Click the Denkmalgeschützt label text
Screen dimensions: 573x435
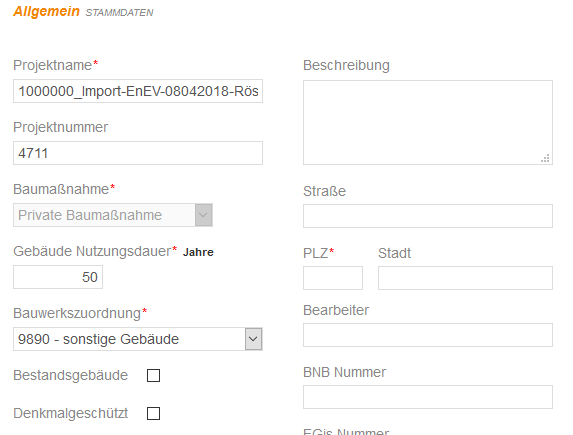click(x=71, y=413)
